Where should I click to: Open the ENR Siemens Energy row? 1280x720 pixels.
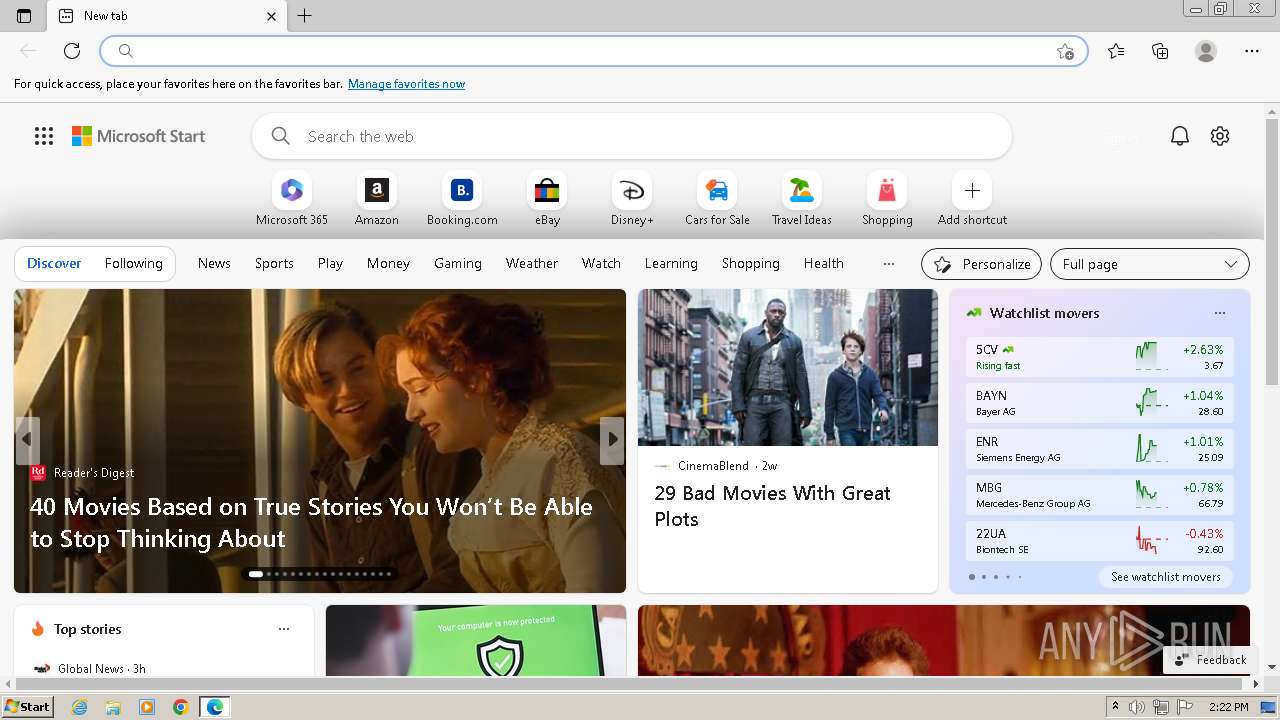[1100, 449]
